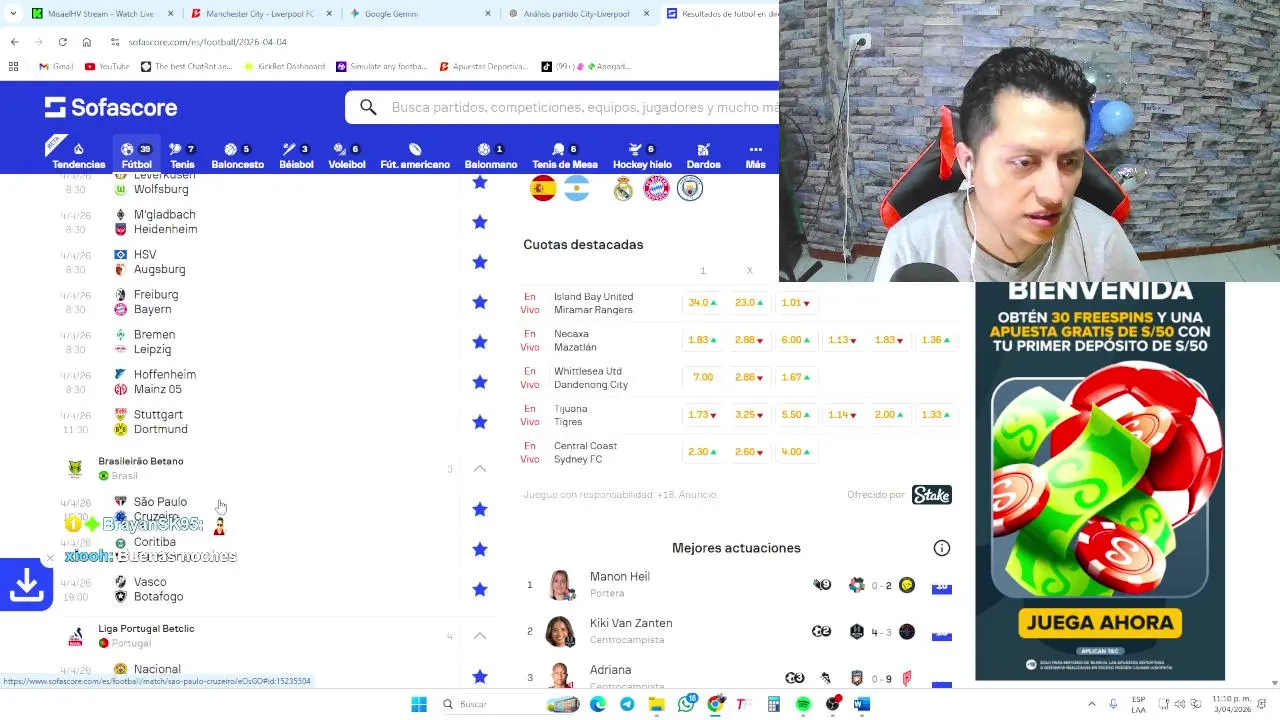Screen dimensions: 1280x720
Task: Open Spotify from the taskbar
Action: coord(803,704)
